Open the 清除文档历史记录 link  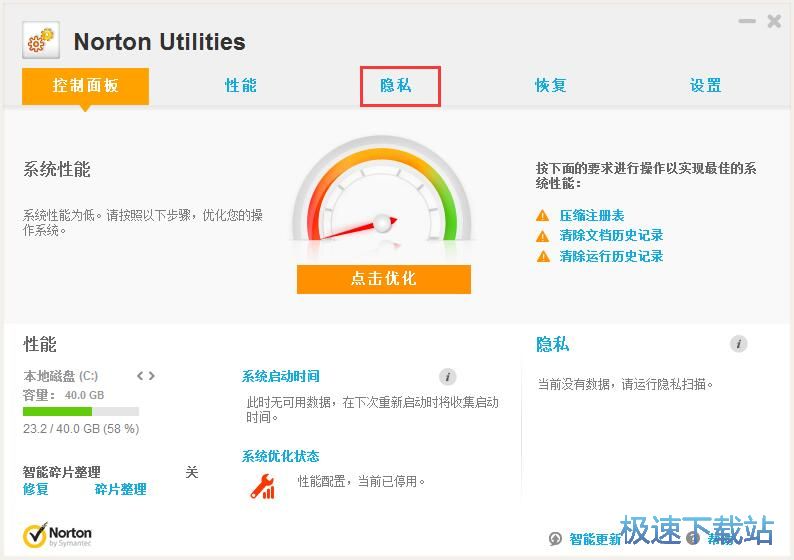point(611,235)
